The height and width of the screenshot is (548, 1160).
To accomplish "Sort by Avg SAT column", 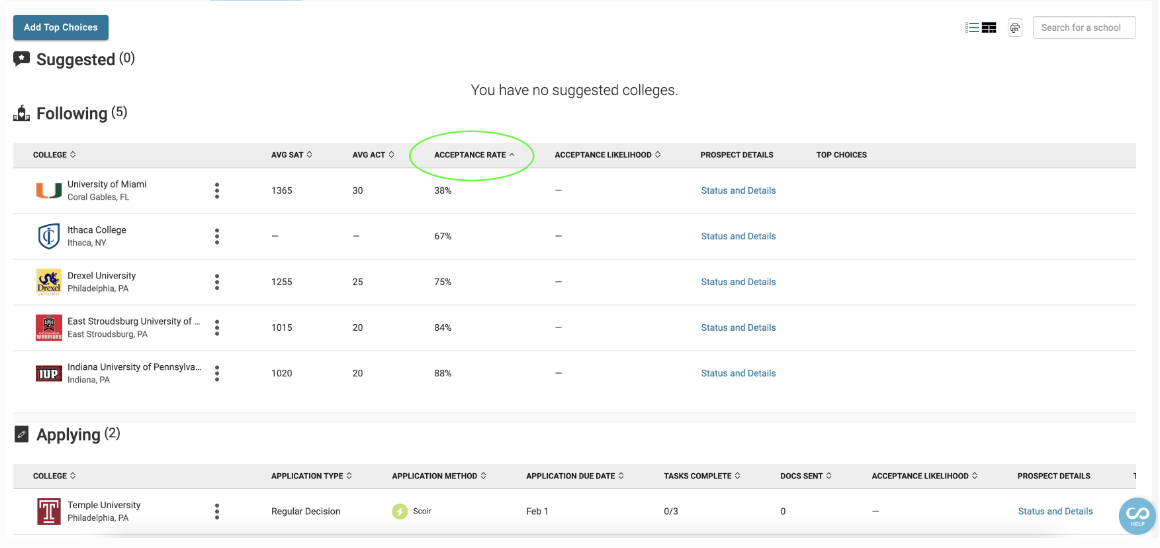I will [x=291, y=155].
